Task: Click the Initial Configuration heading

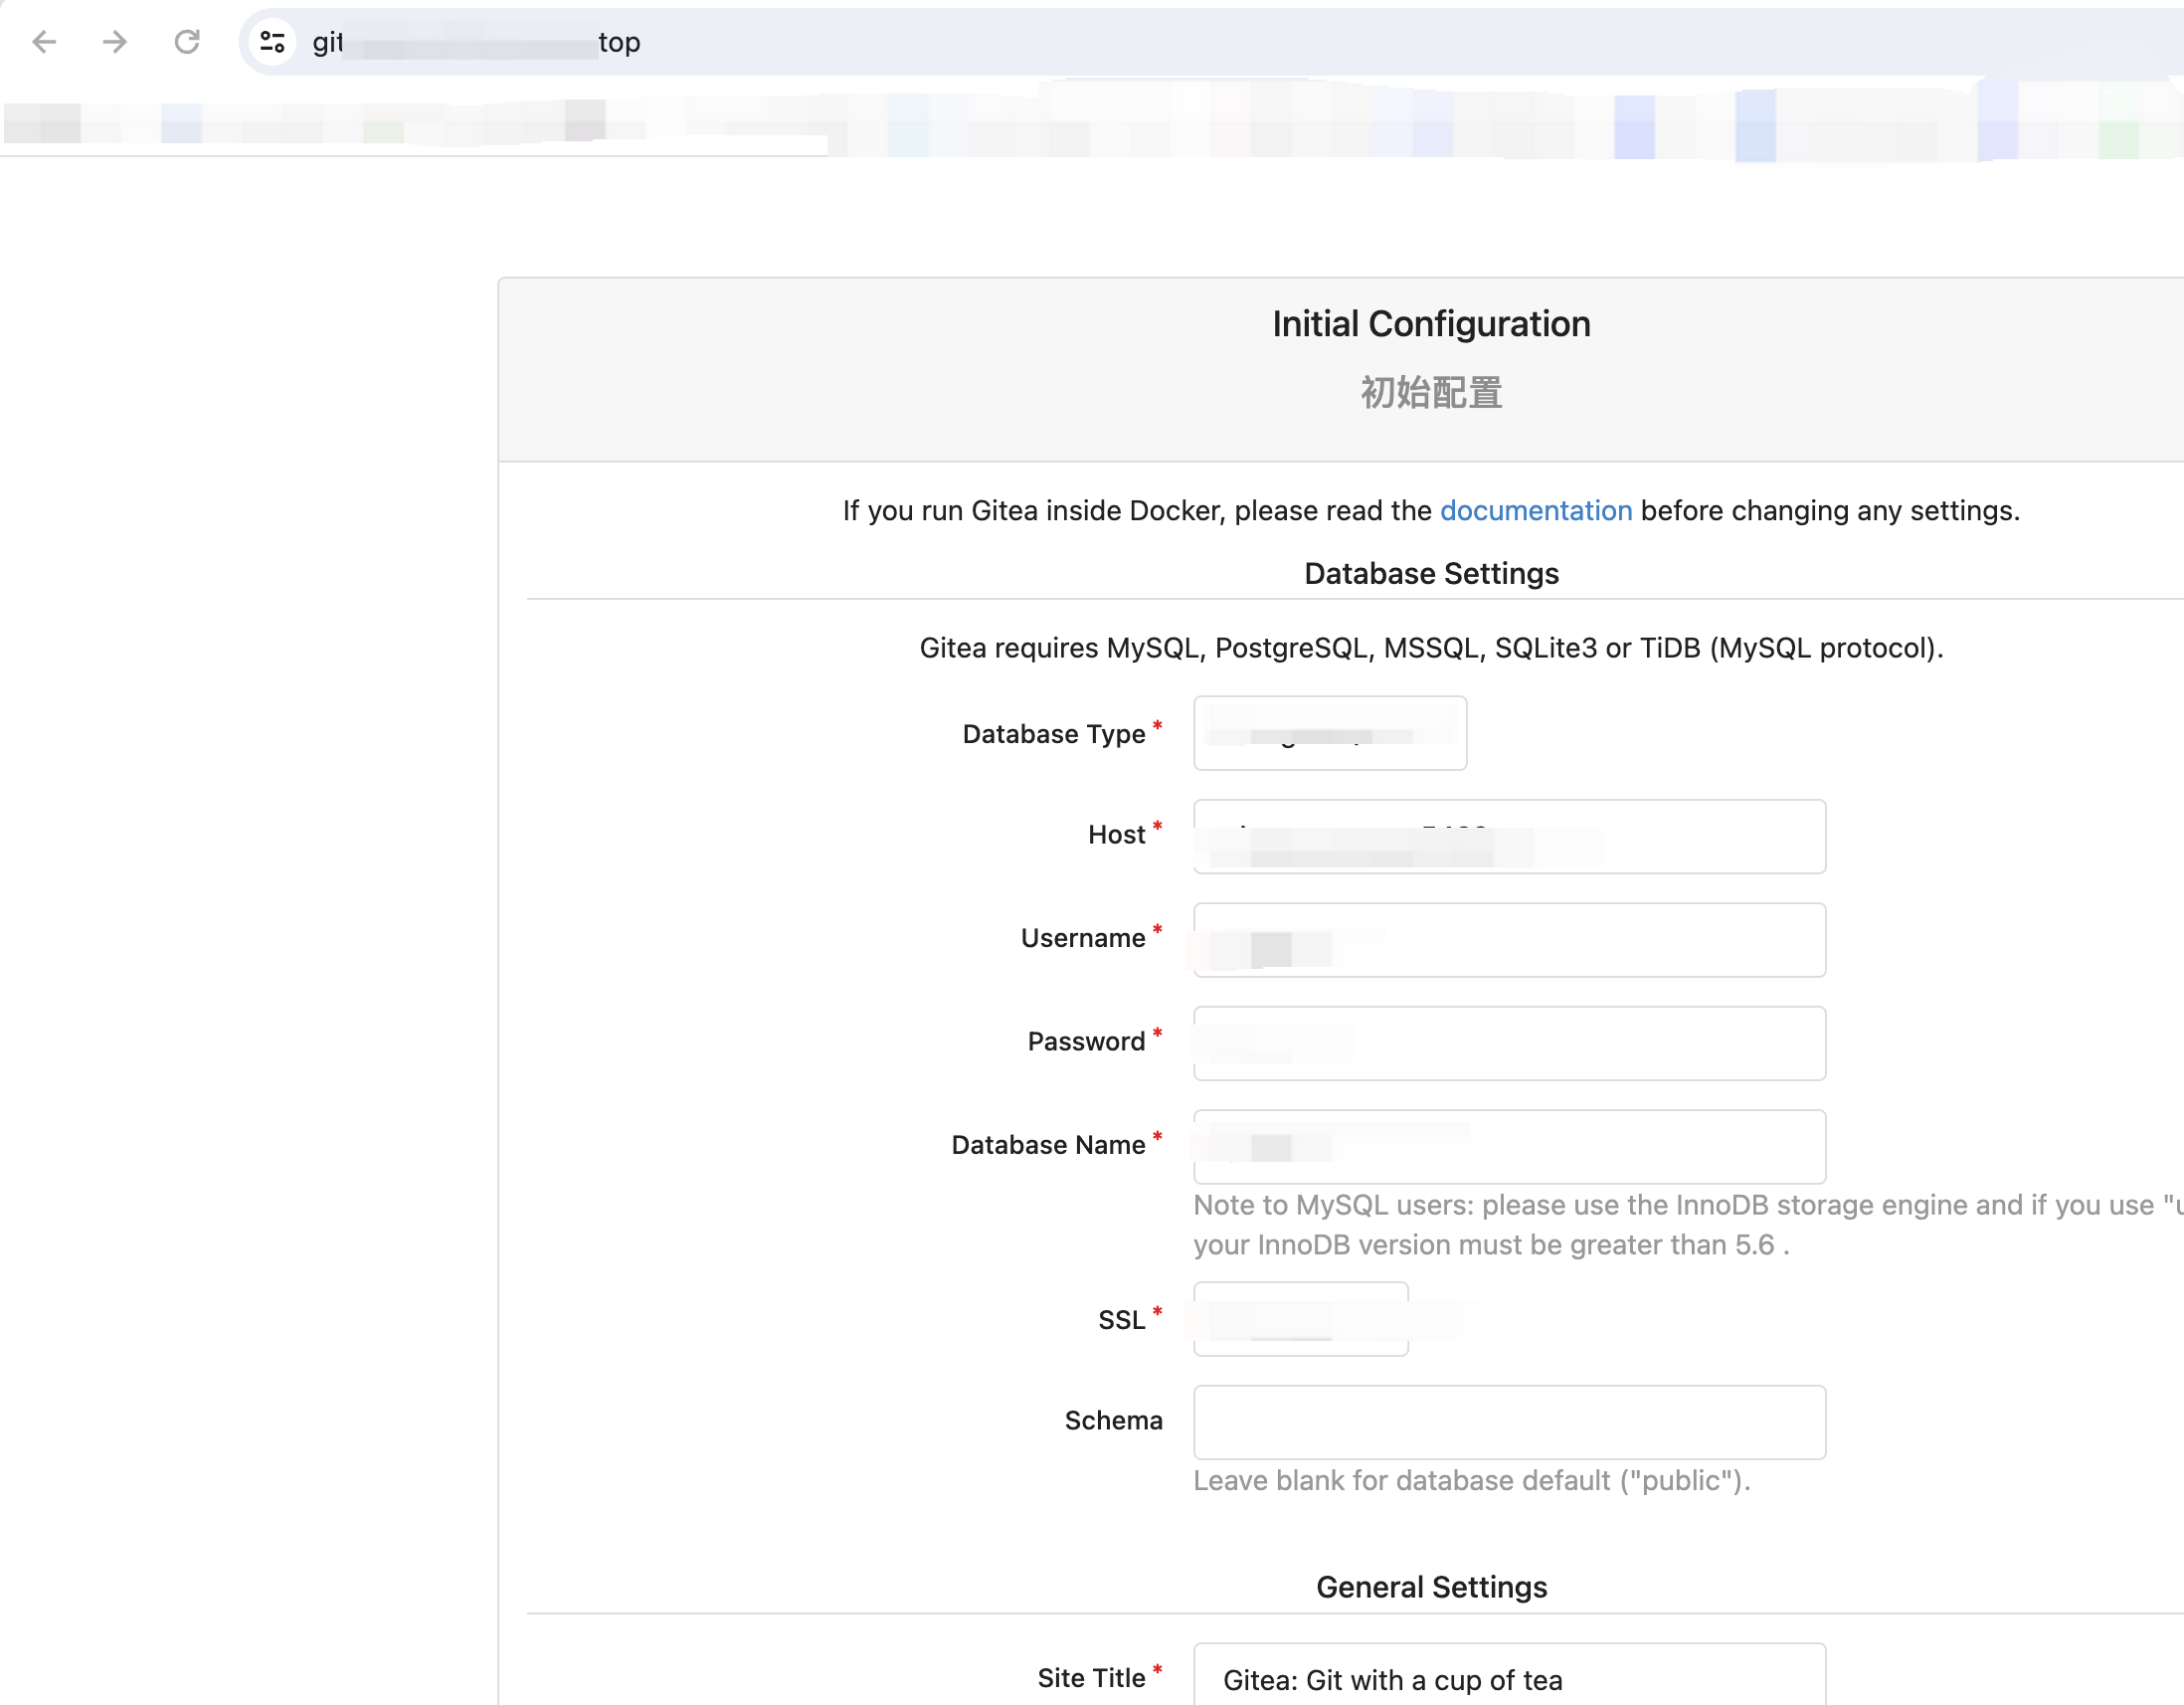Action: [x=1430, y=324]
